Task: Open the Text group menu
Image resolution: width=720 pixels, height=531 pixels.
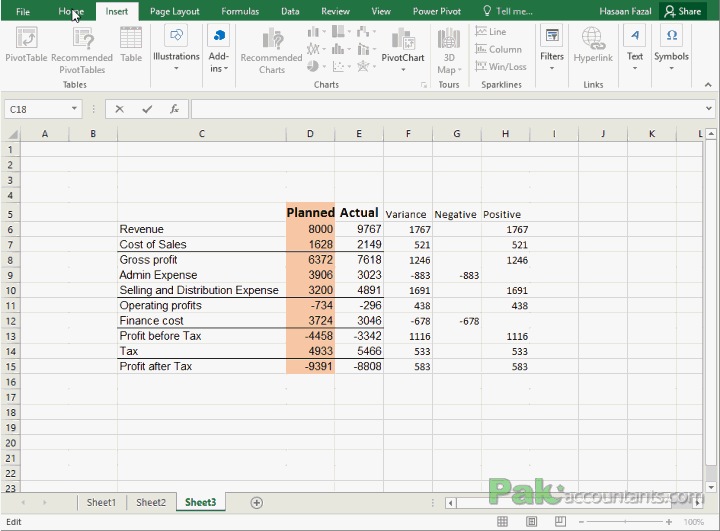Action: pyautogui.click(x=635, y=49)
